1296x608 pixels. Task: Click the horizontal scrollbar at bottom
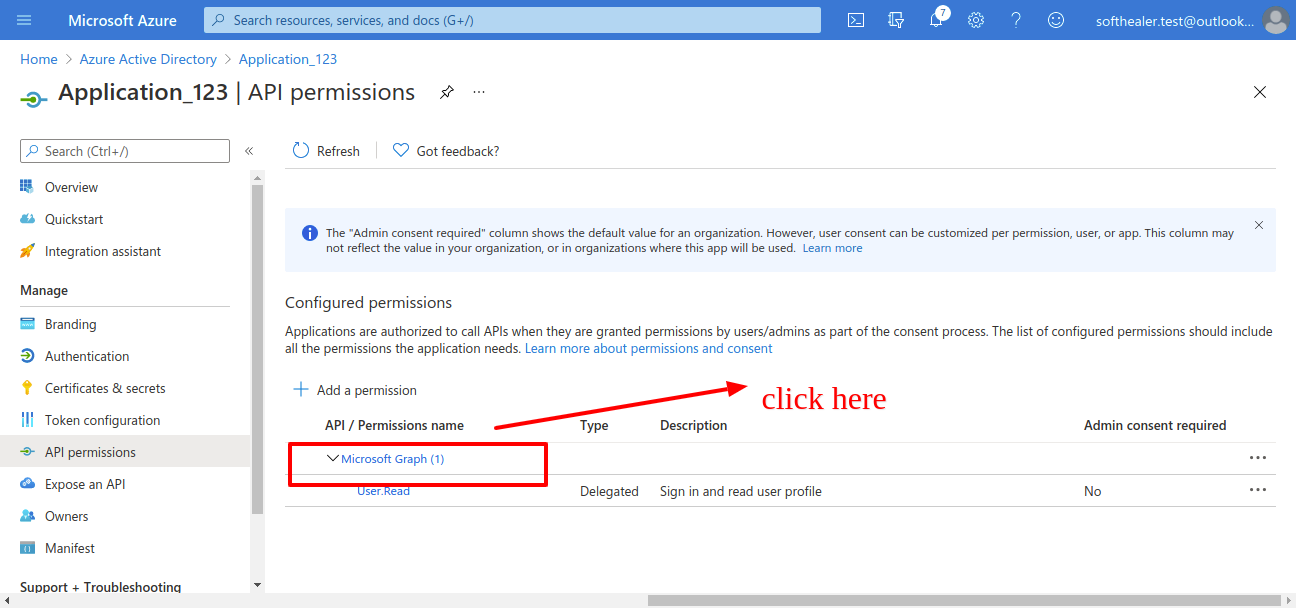[x=964, y=600]
